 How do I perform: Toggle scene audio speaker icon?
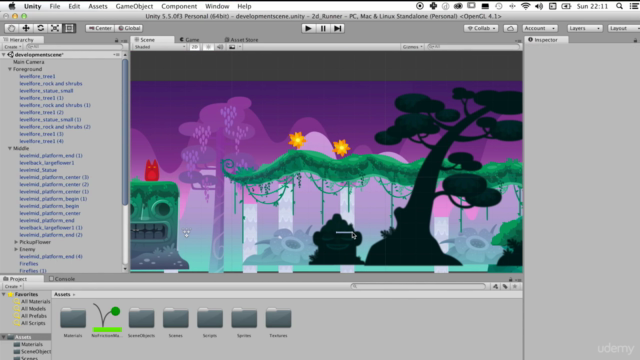220,47
